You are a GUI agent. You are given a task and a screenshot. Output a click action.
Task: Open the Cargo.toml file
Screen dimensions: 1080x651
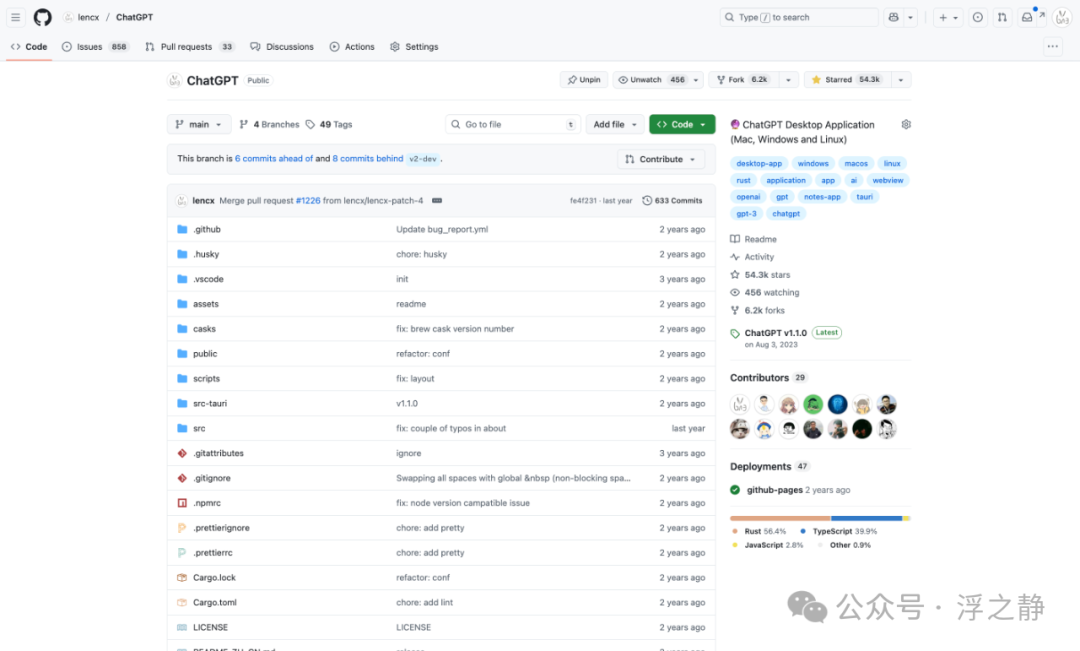[215, 603]
